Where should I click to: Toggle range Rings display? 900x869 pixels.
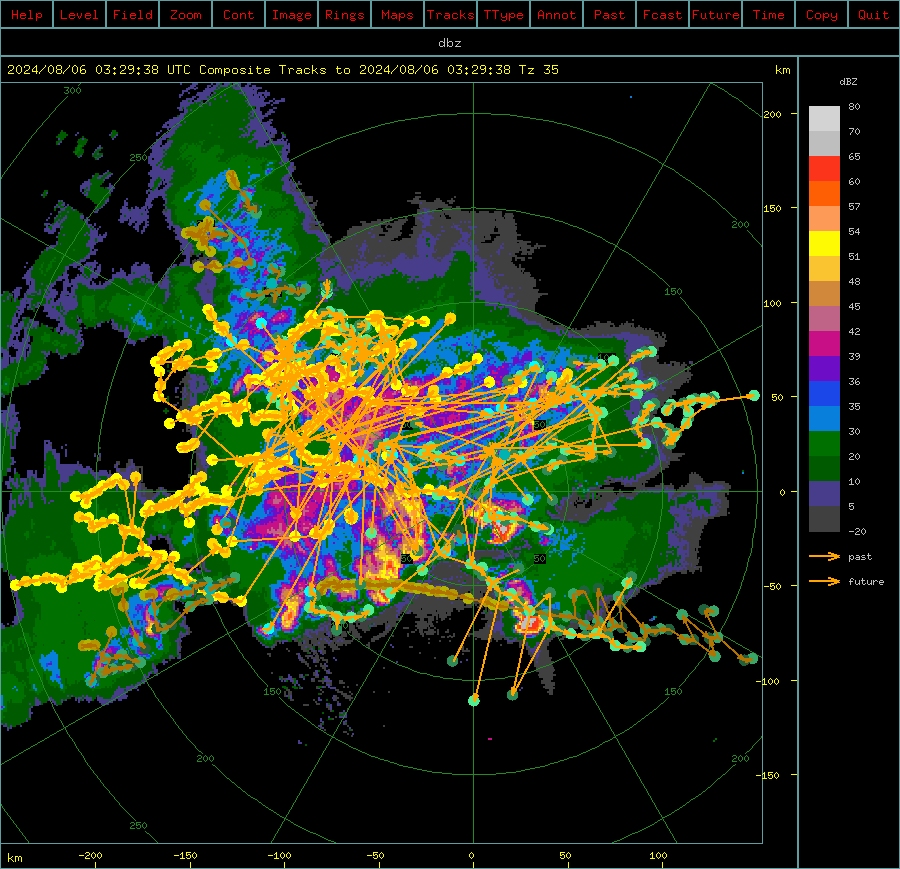[345, 15]
